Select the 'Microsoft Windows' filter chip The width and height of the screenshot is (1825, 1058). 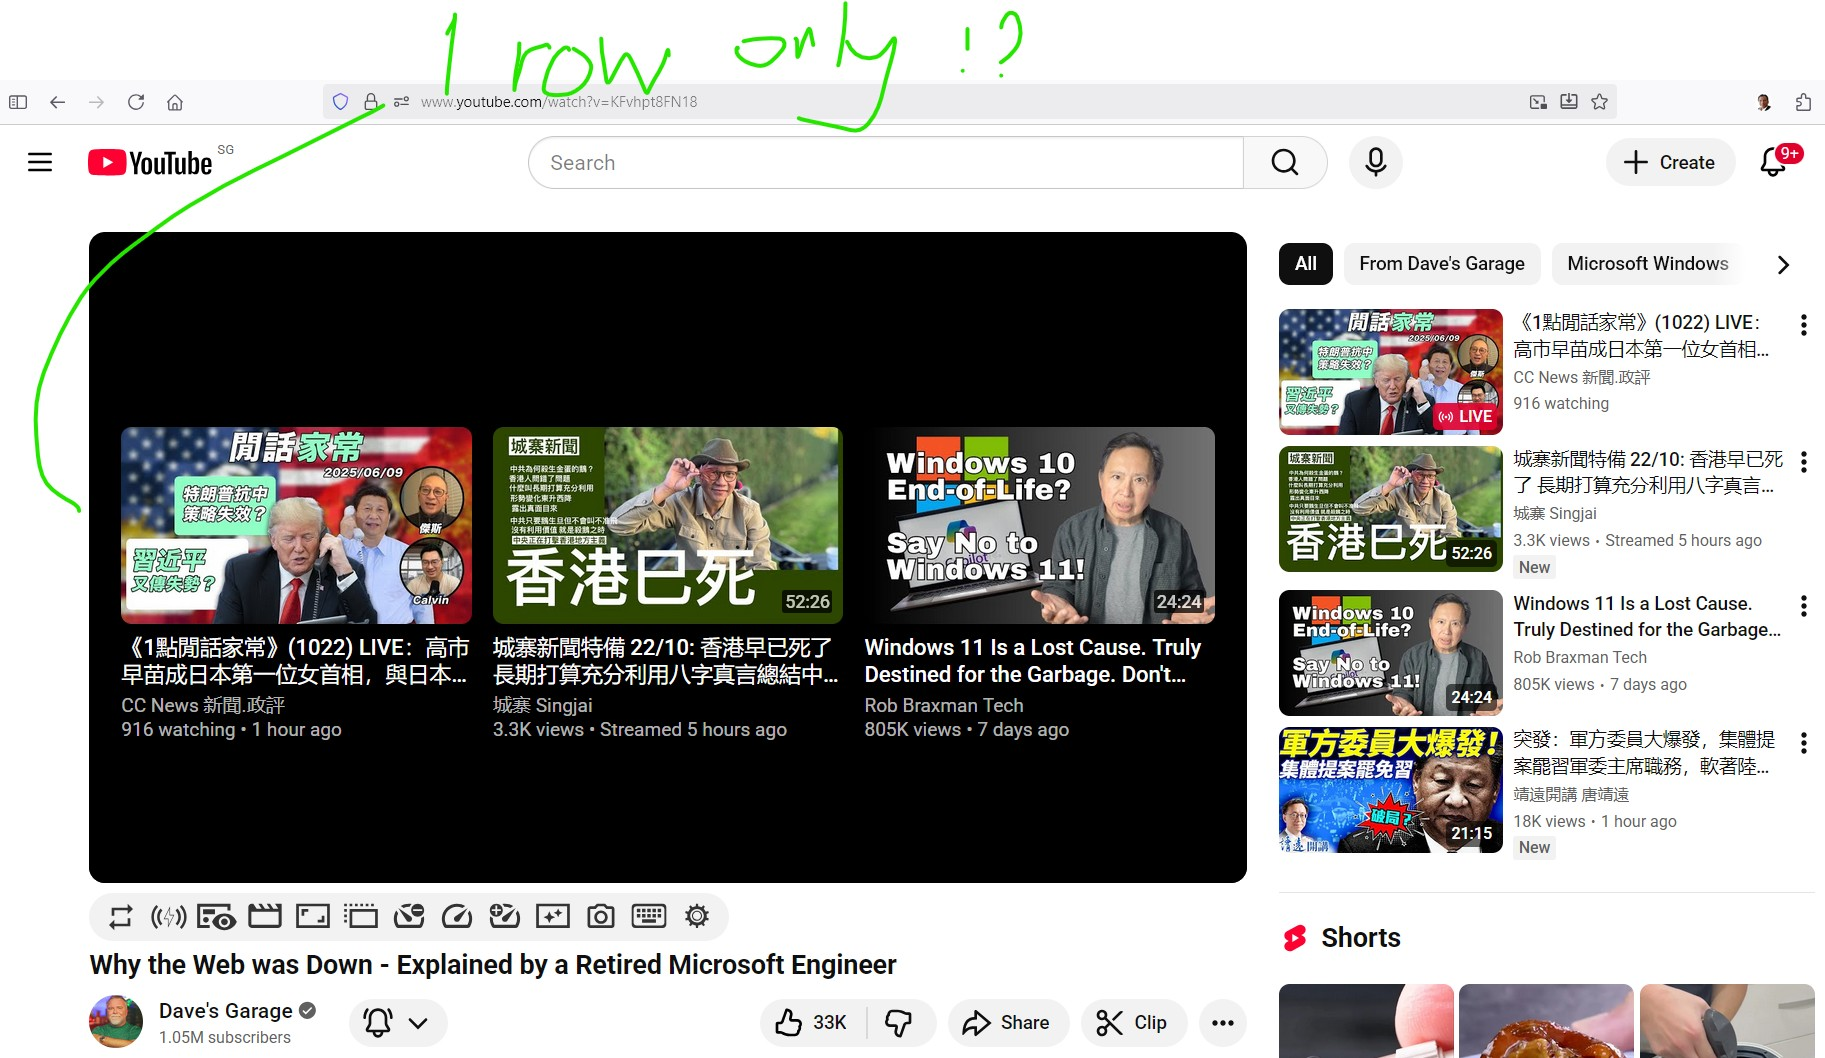tap(1647, 264)
